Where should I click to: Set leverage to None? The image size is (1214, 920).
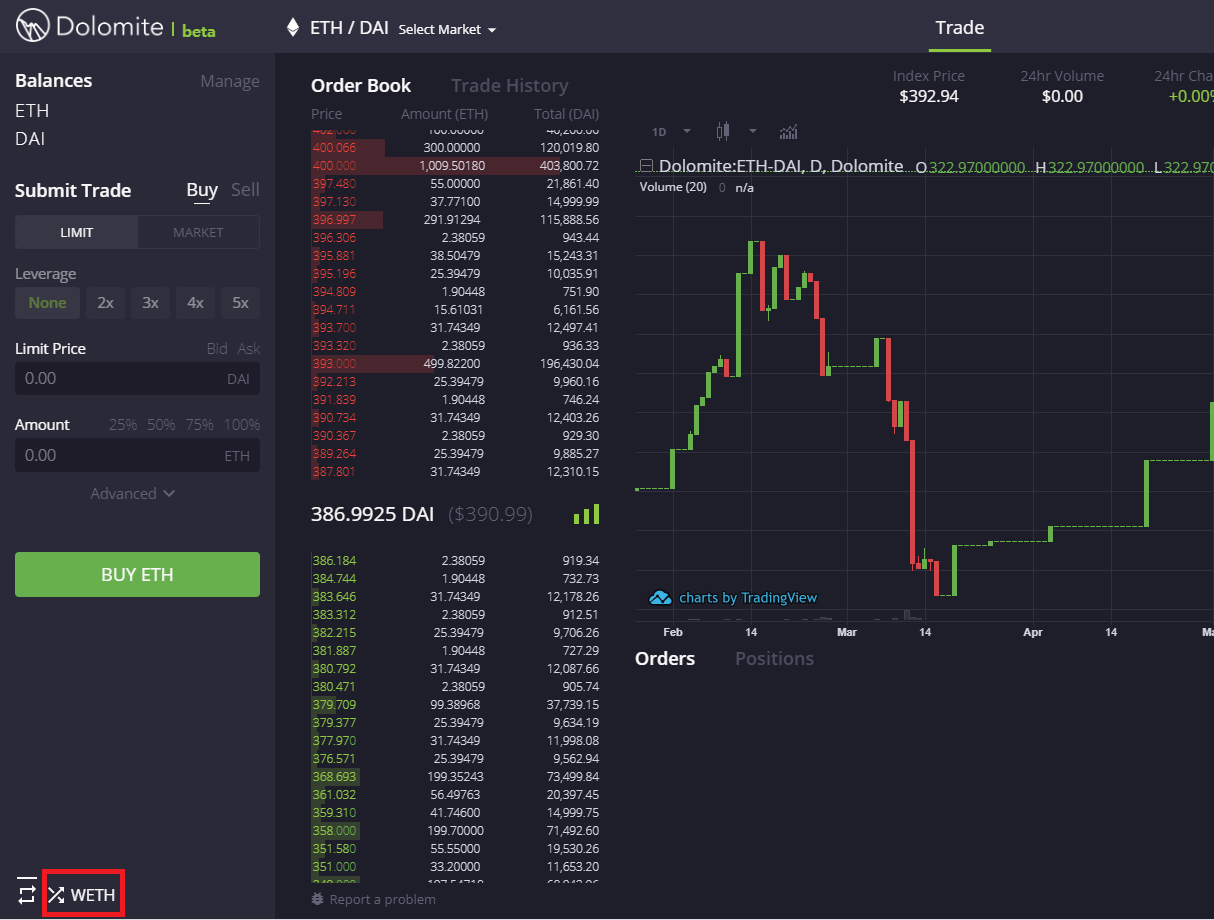coord(47,303)
